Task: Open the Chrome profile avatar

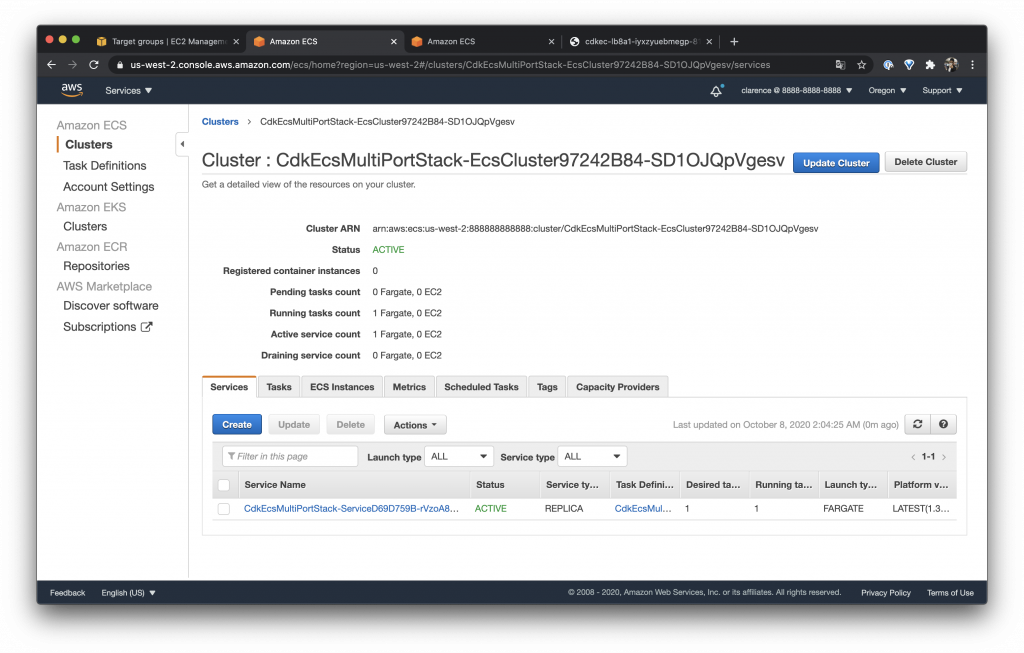Action: (952, 65)
